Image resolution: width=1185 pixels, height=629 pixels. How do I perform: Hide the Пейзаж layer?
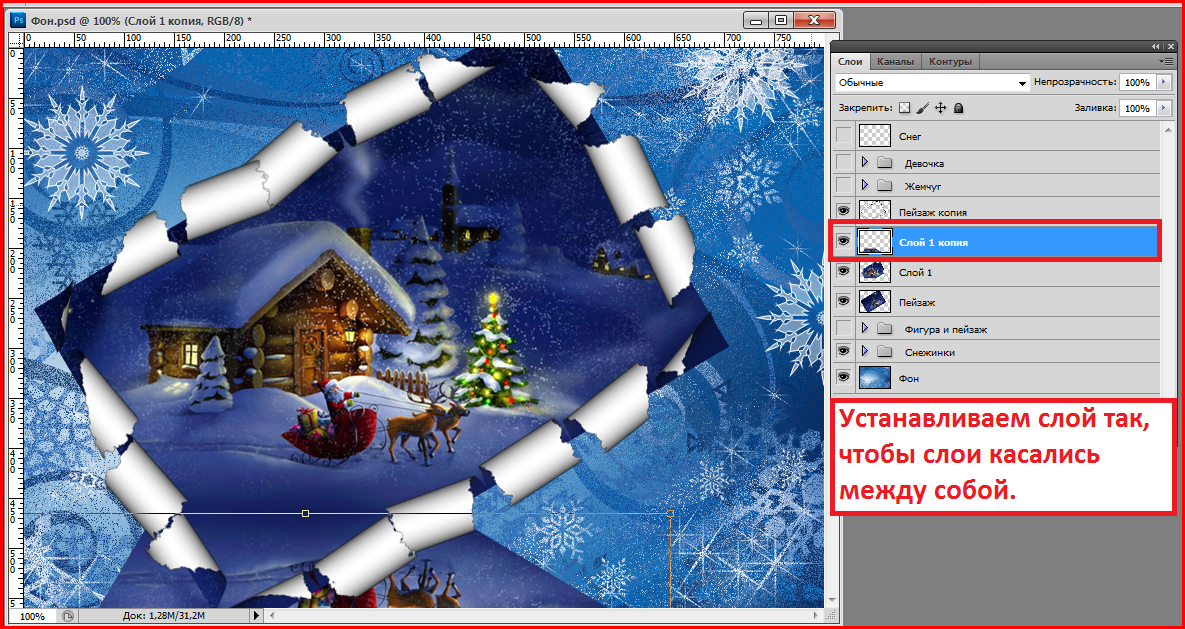click(x=843, y=302)
